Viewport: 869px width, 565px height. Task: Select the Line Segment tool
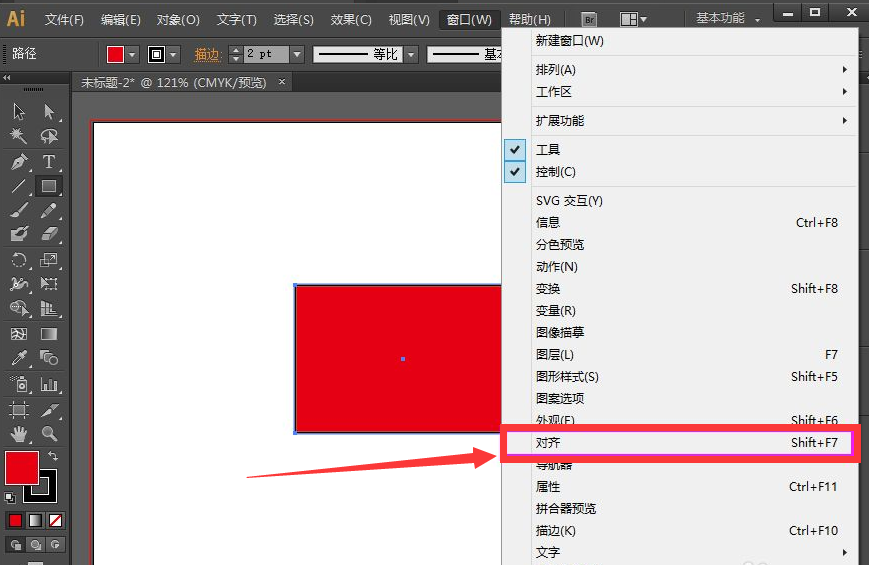[19, 186]
